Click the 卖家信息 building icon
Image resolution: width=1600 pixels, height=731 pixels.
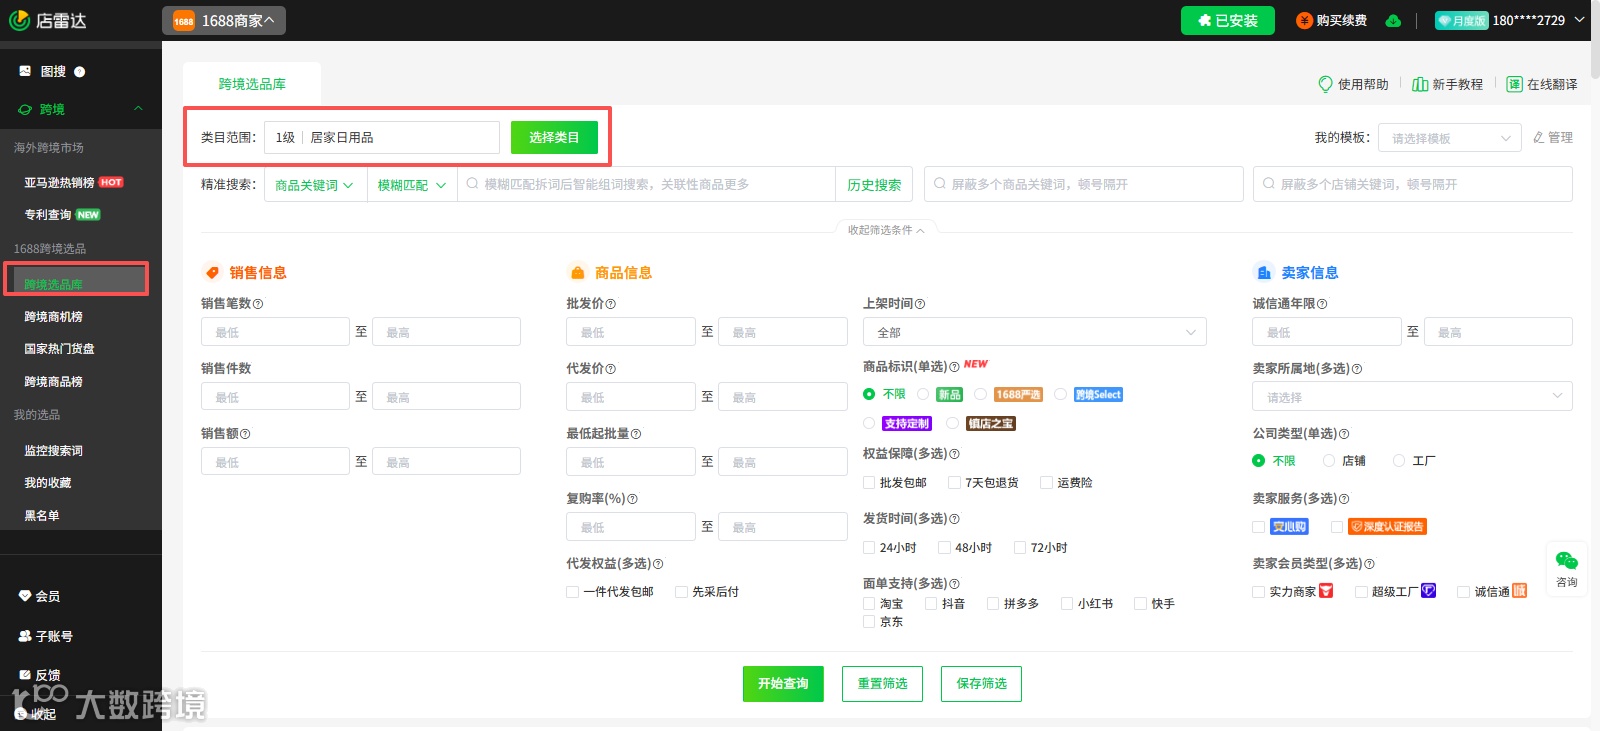[1263, 272]
